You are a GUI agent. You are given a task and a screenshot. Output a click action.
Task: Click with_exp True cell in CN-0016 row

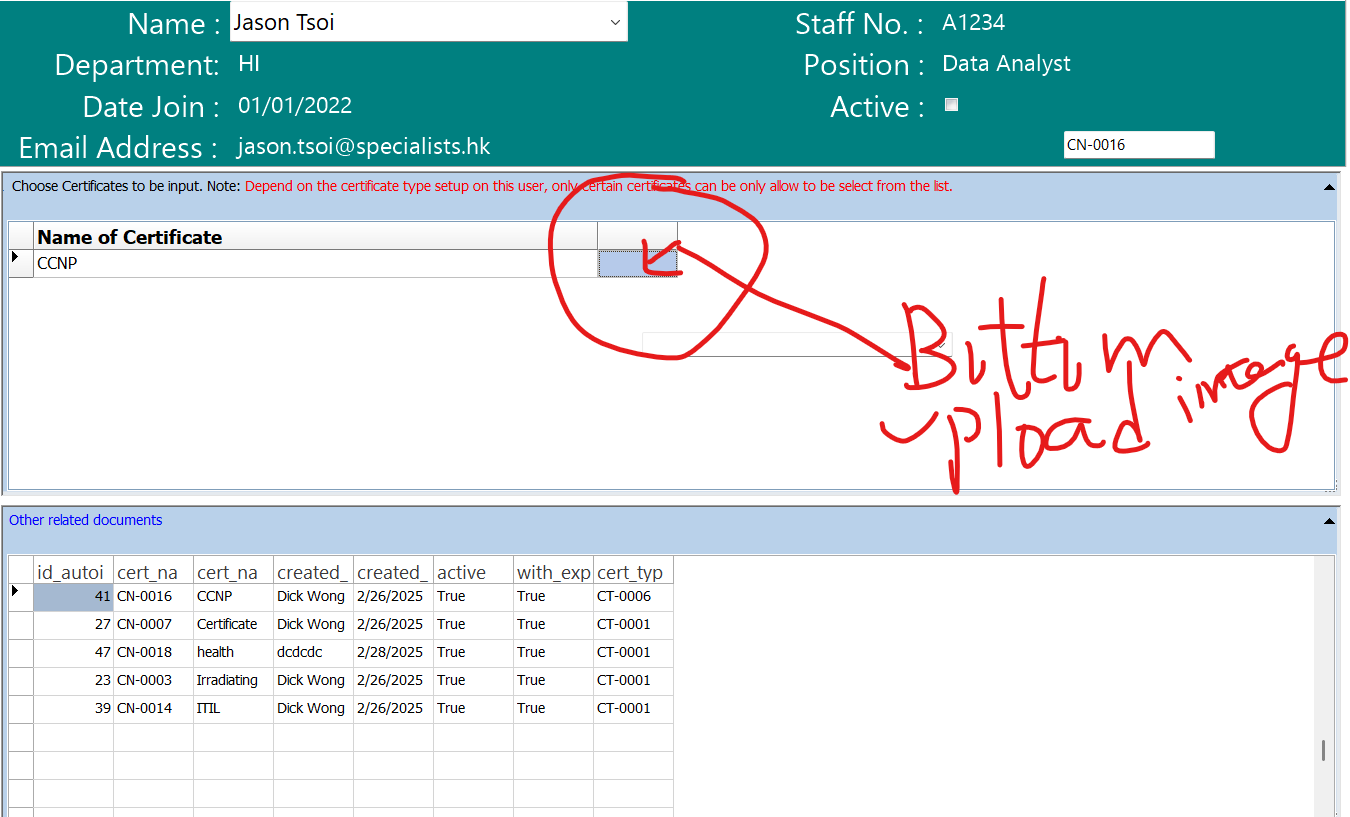point(553,597)
